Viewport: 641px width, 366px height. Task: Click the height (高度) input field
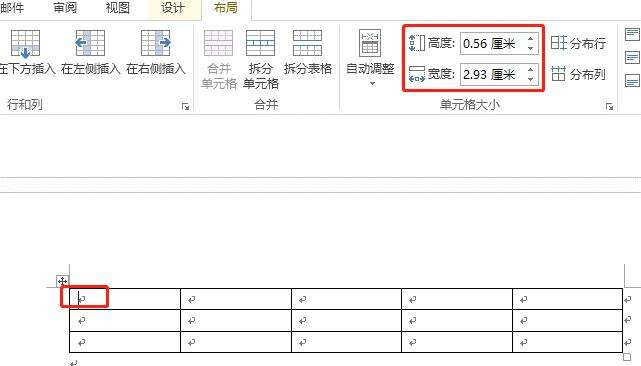tap(493, 43)
